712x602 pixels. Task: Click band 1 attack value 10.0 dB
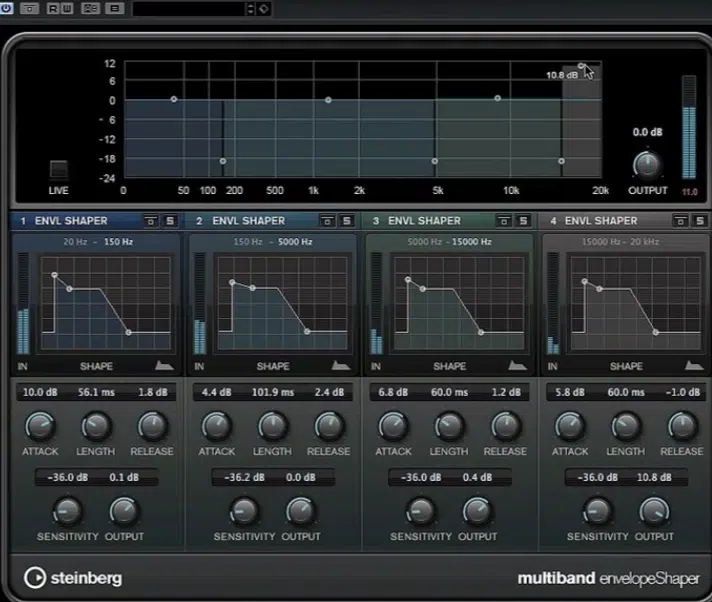tap(40, 392)
